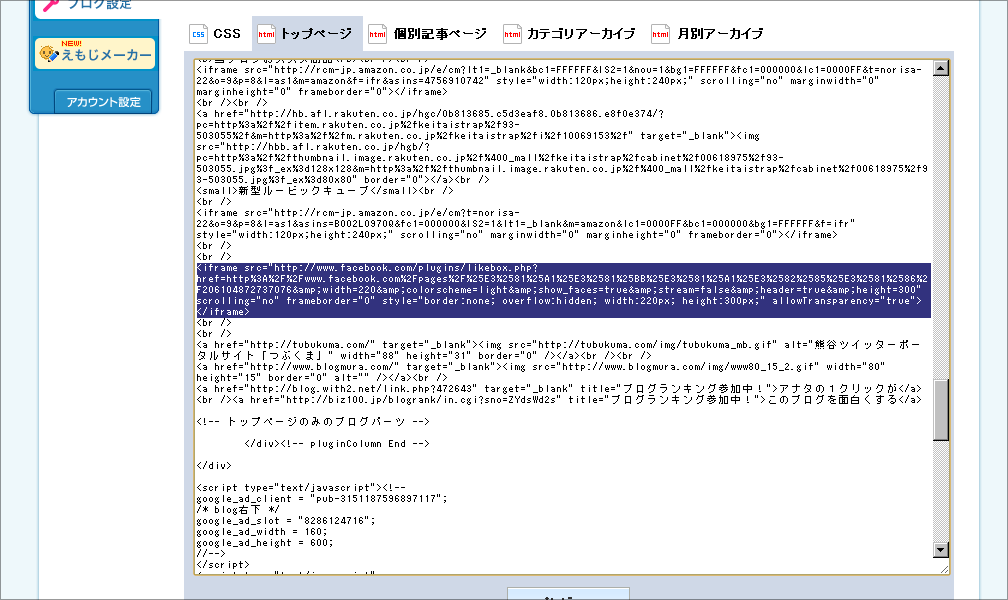Click the pluginColumn End comment line
1008x600 pixels.
pyautogui.click(x=337, y=444)
